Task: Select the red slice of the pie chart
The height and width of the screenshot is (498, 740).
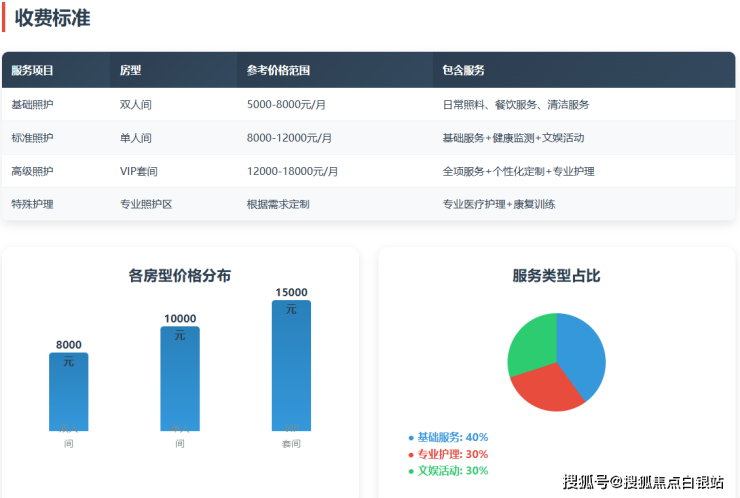Action: point(545,389)
